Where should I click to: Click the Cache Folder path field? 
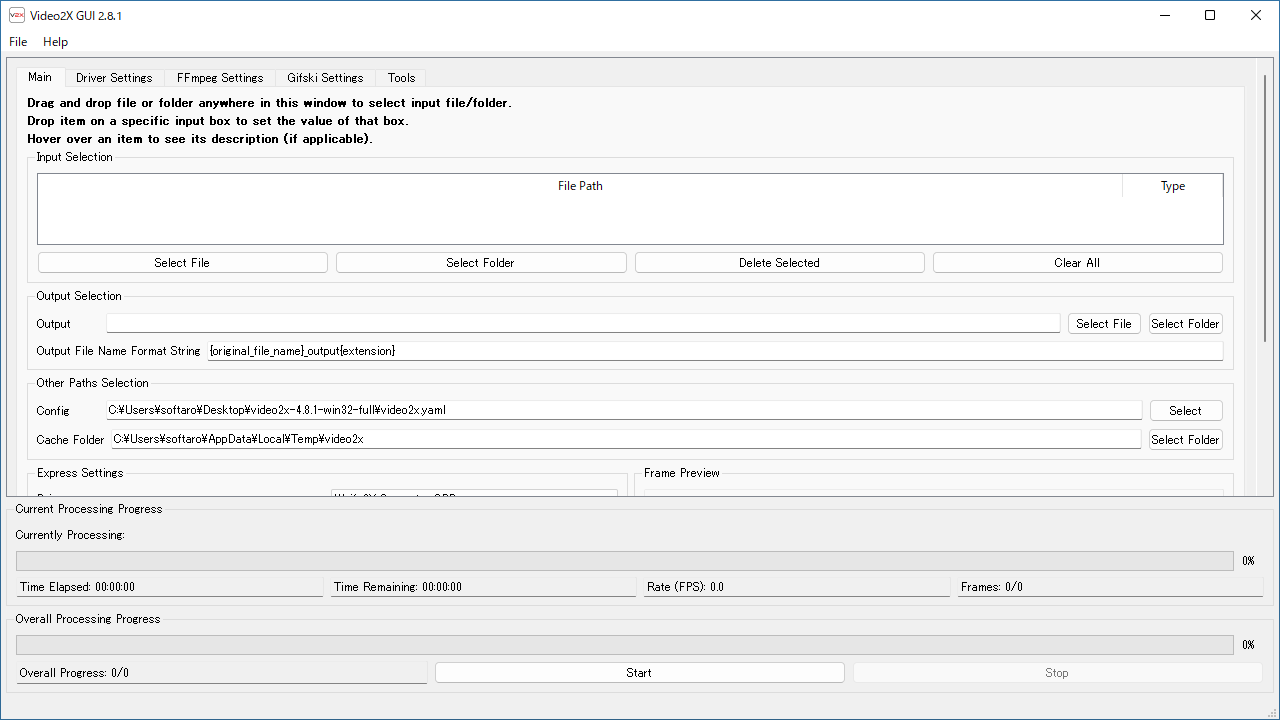click(624, 439)
